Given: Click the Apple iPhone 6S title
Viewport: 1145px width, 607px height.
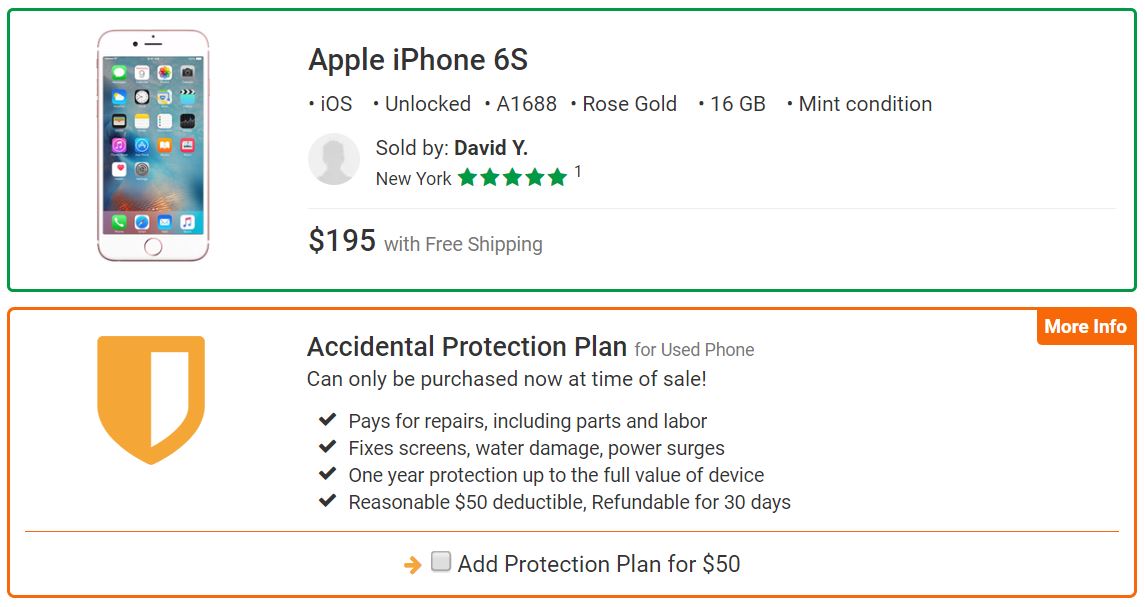Looking at the screenshot, I should [418, 60].
